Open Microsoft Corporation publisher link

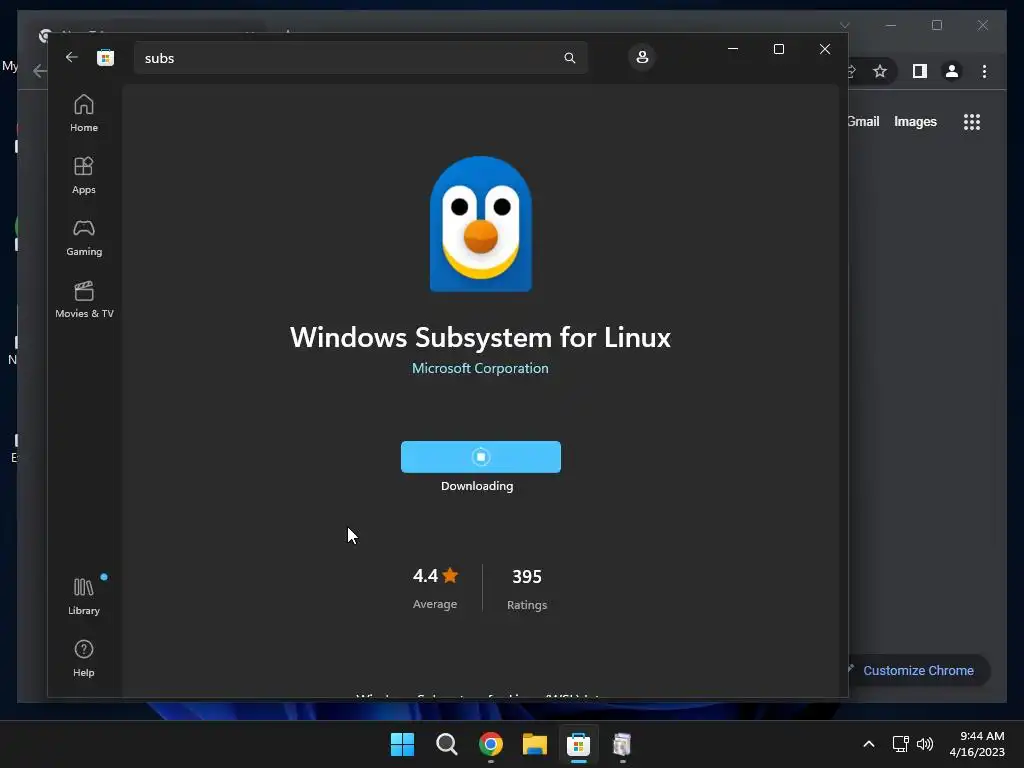pyautogui.click(x=480, y=368)
